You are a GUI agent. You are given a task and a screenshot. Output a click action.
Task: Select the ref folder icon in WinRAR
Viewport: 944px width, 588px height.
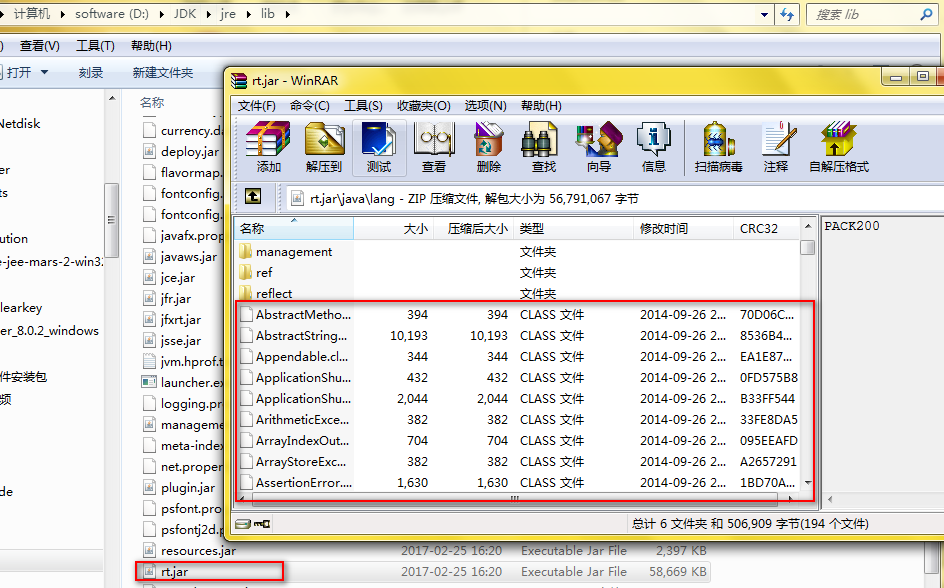tap(245, 273)
